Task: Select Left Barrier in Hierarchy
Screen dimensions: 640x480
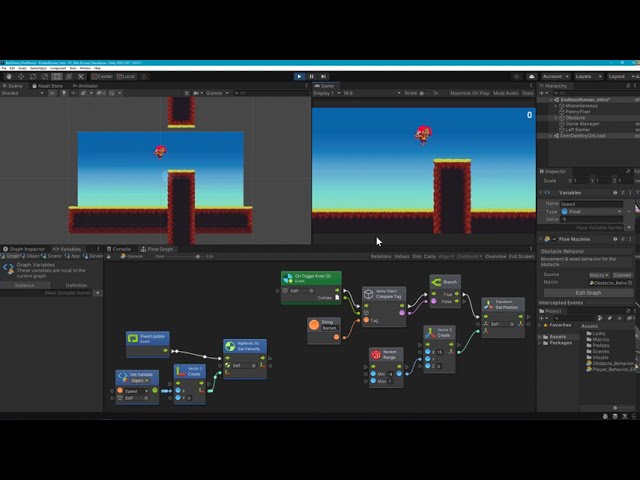Action: click(x=578, y=129)
